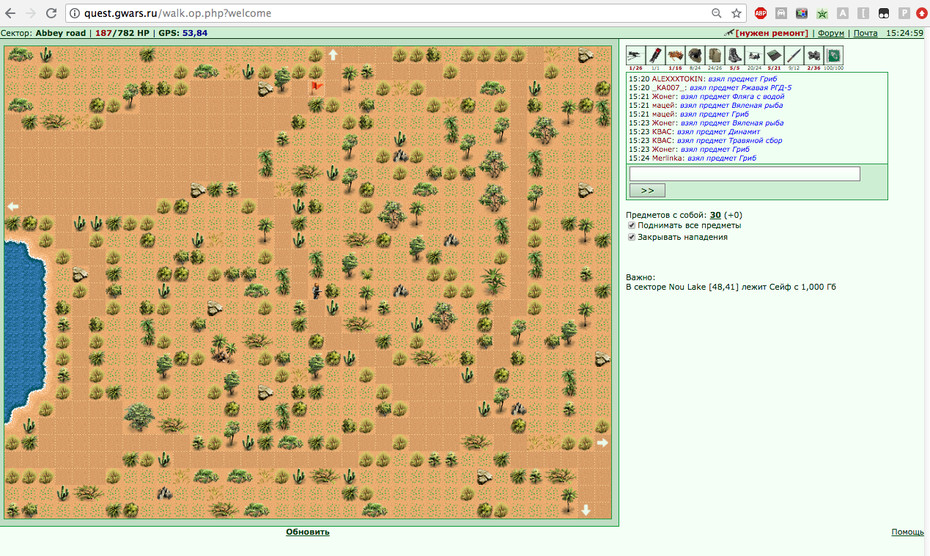
Task: Open the green card slot 100/100
Action: point(833,56)
